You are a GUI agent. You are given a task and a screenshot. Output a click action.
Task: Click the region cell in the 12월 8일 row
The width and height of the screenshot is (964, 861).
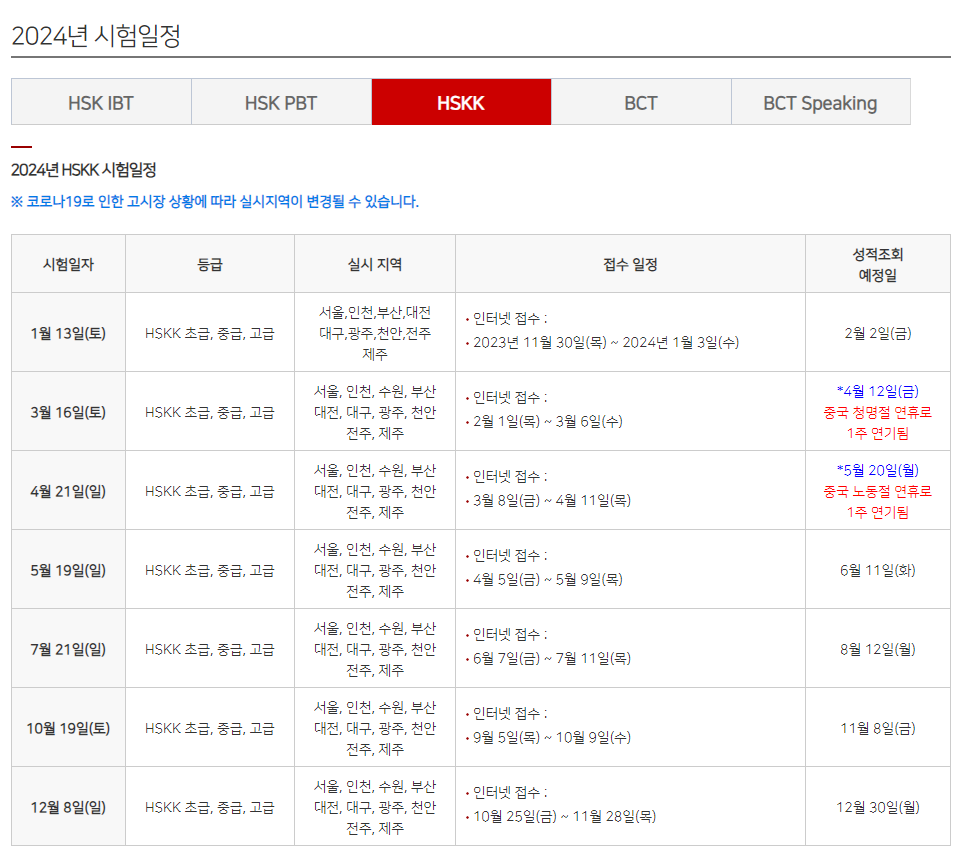tap(374, 807)
